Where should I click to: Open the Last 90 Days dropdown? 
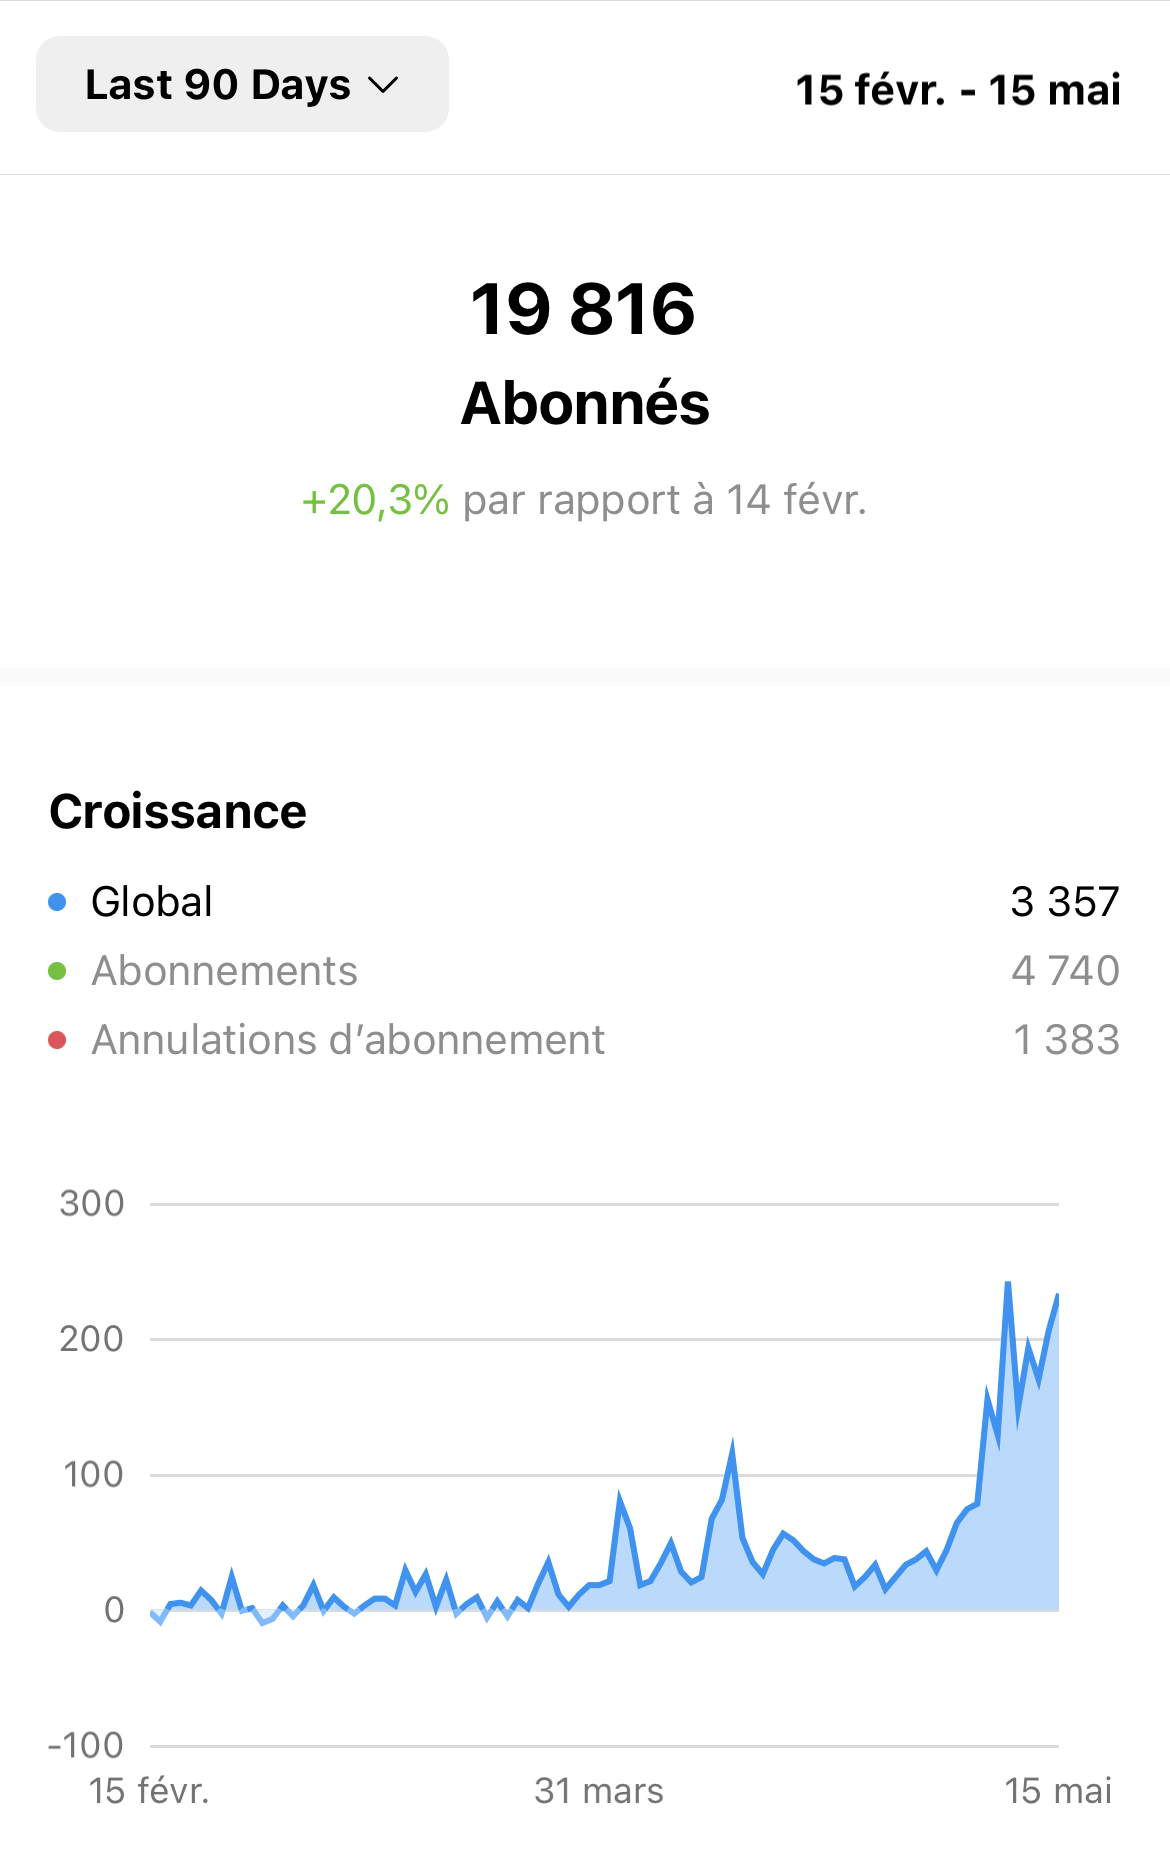point(242,84)
